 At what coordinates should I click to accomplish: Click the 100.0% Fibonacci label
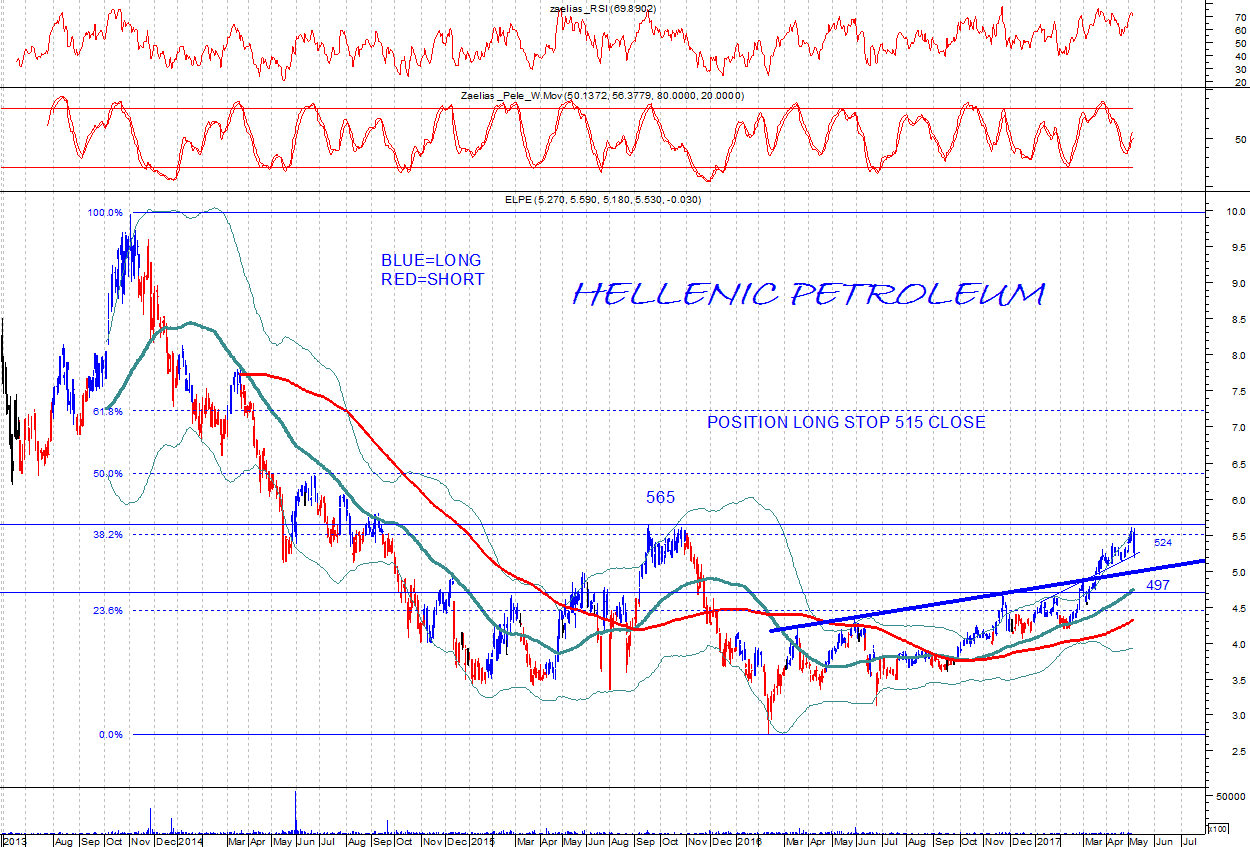(105, 213)
